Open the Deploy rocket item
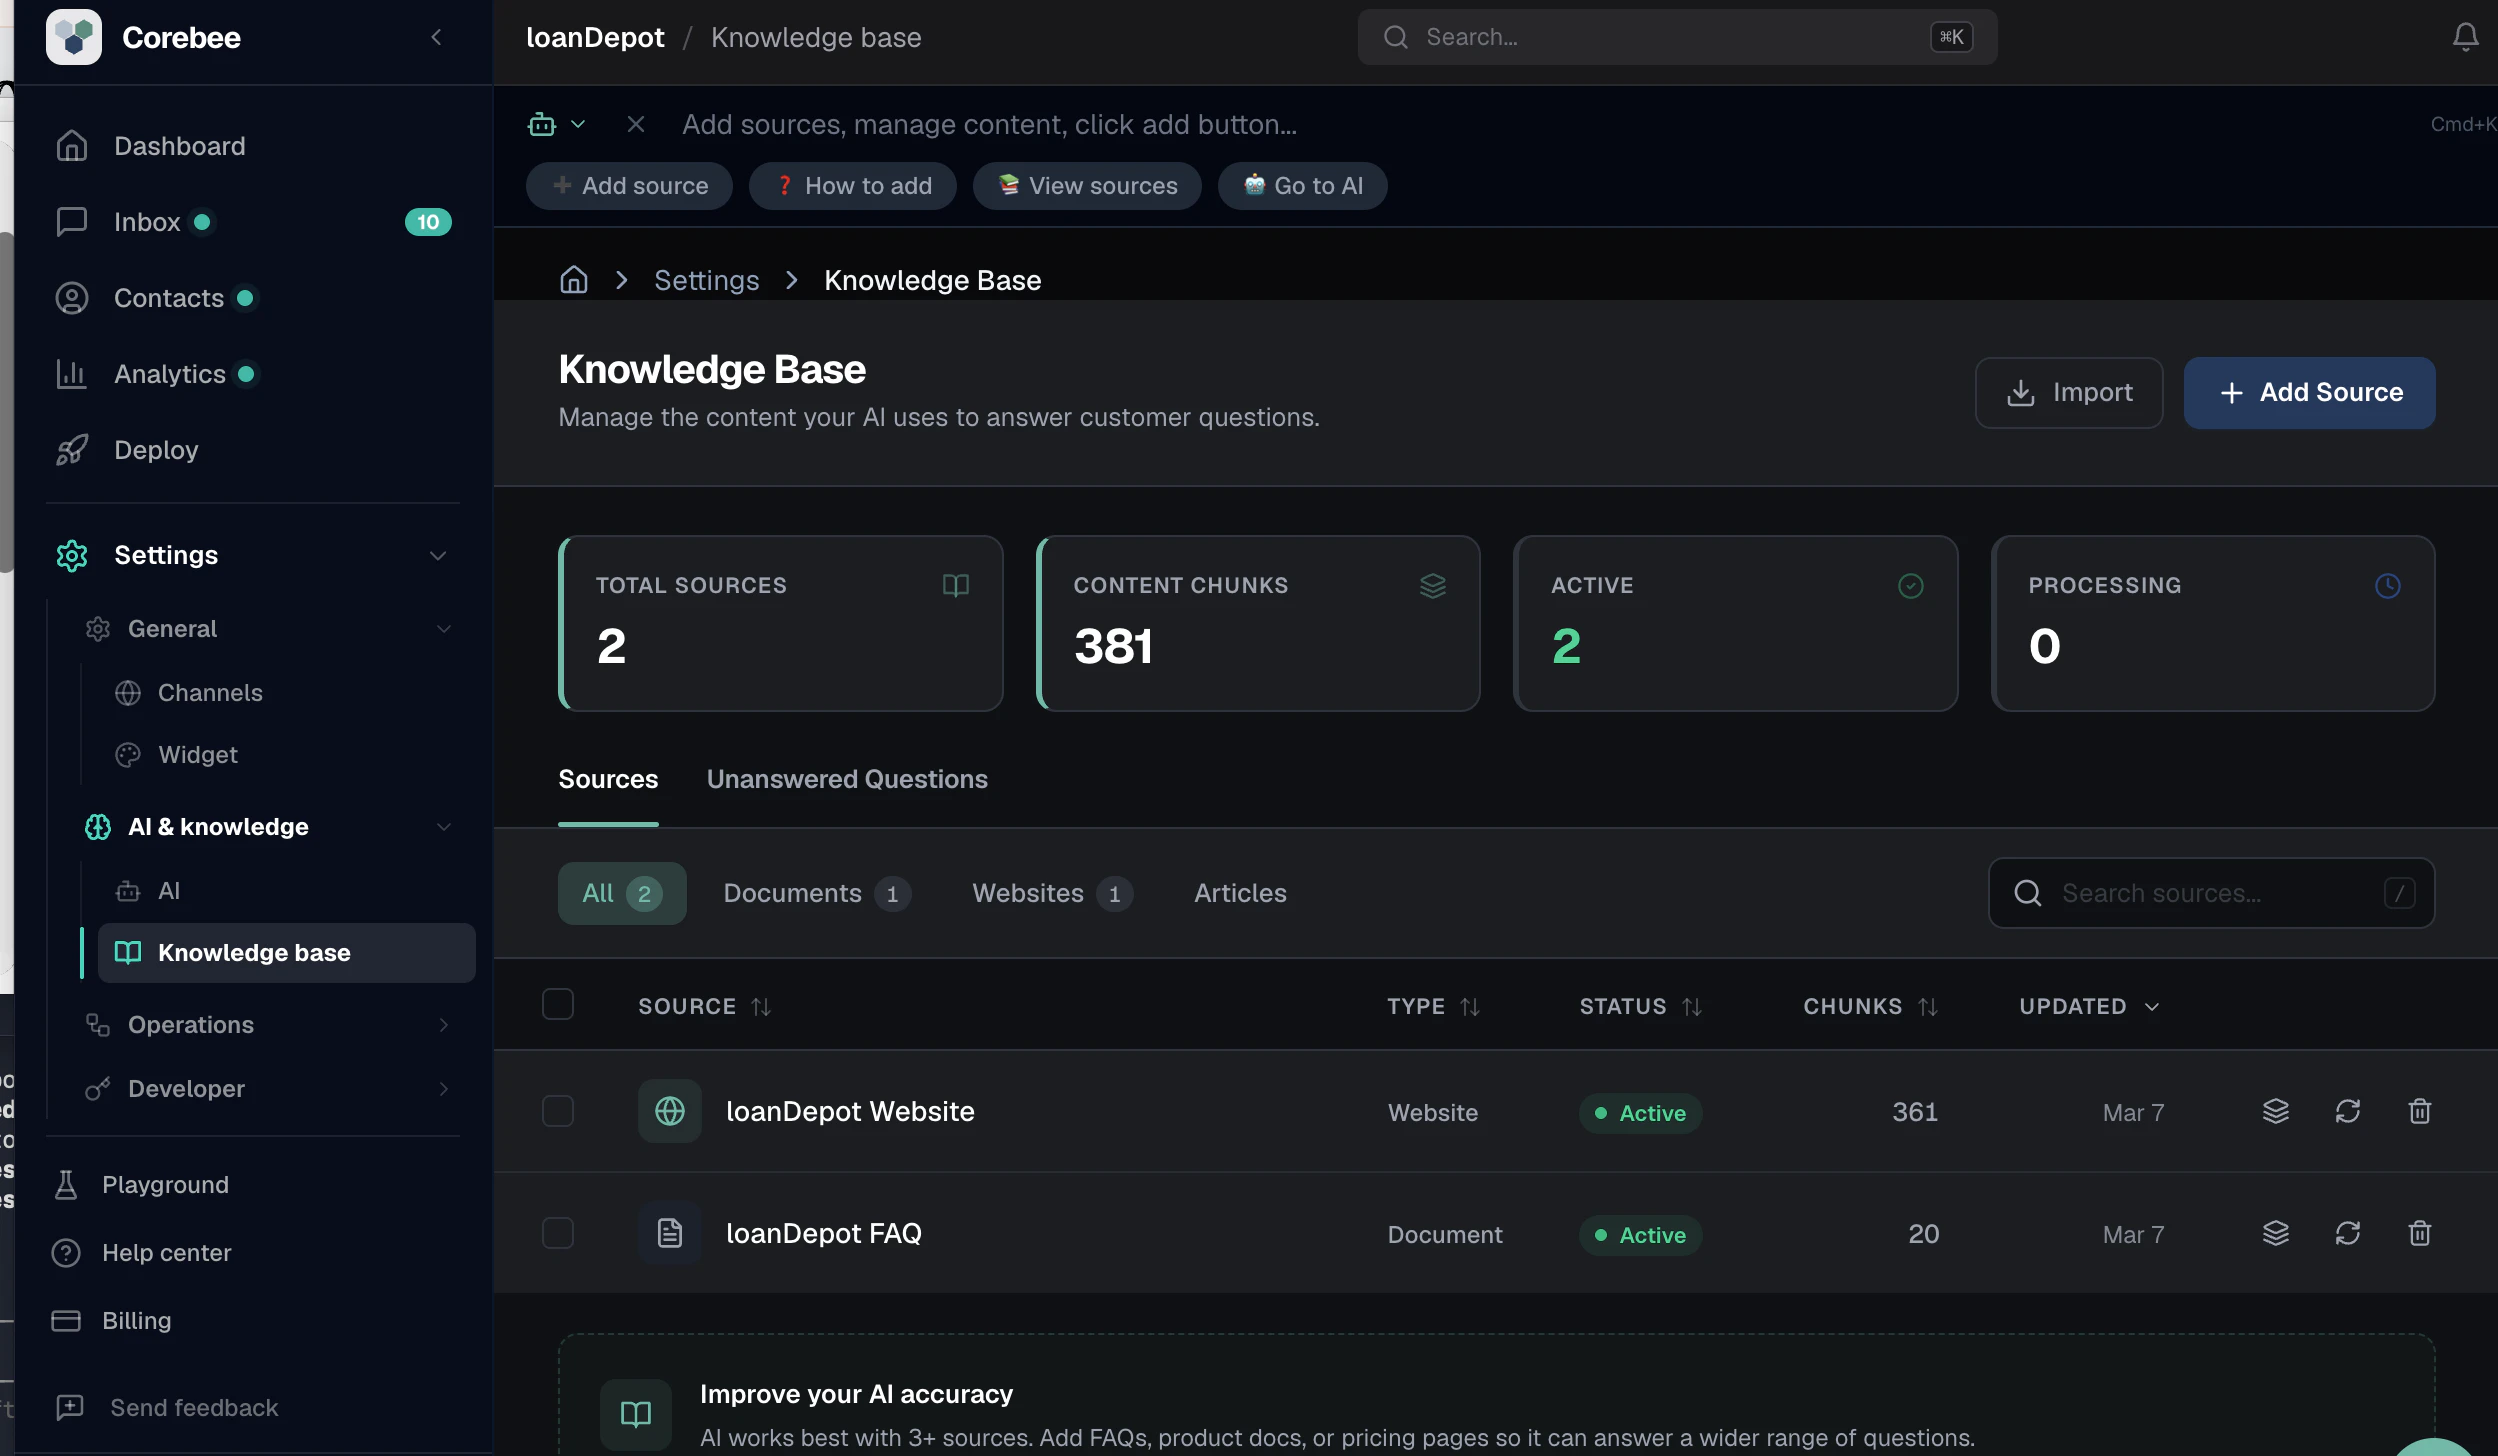Screen dimensions: 2498x1456 click(156, 450)
